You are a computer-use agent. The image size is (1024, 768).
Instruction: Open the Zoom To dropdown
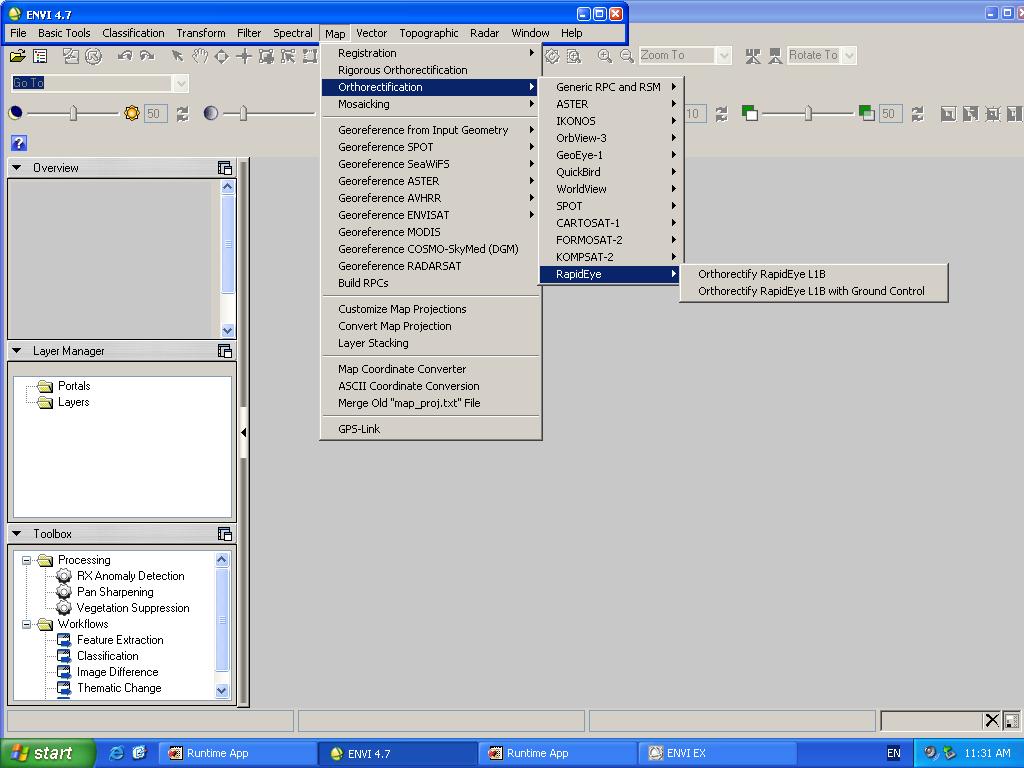coord(724,56)
